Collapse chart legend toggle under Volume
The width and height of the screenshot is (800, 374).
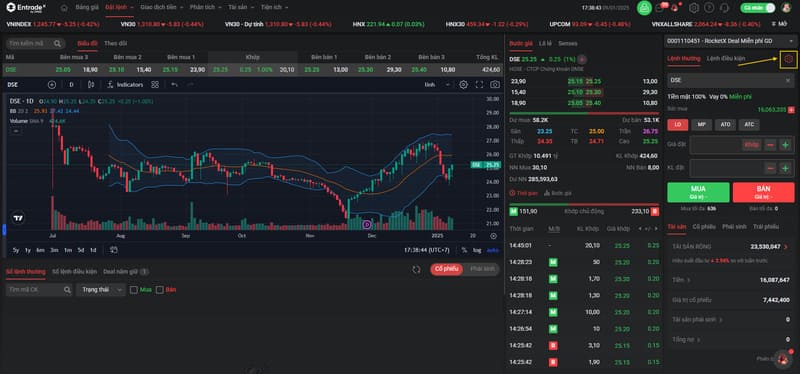[x=16, y=131]
